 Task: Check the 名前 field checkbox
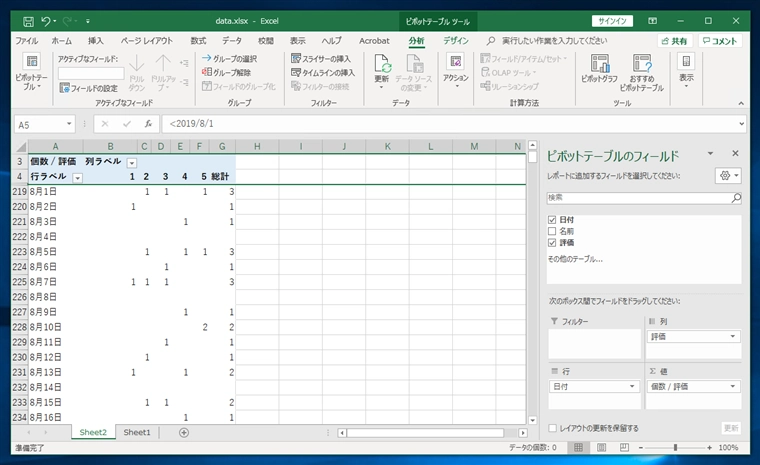pos(553,231)
